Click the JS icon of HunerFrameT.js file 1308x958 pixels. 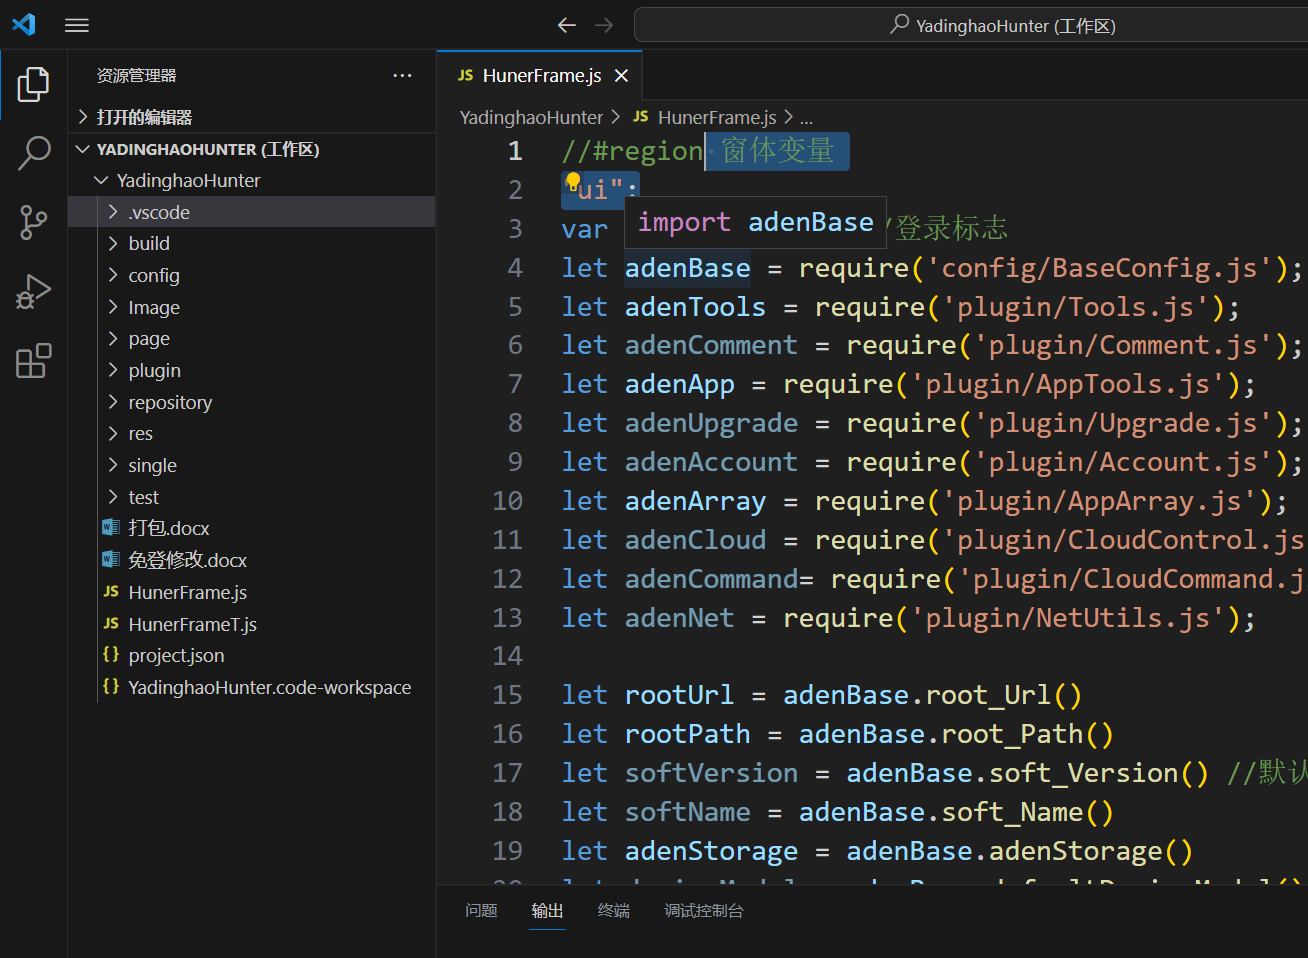(111, 624)
